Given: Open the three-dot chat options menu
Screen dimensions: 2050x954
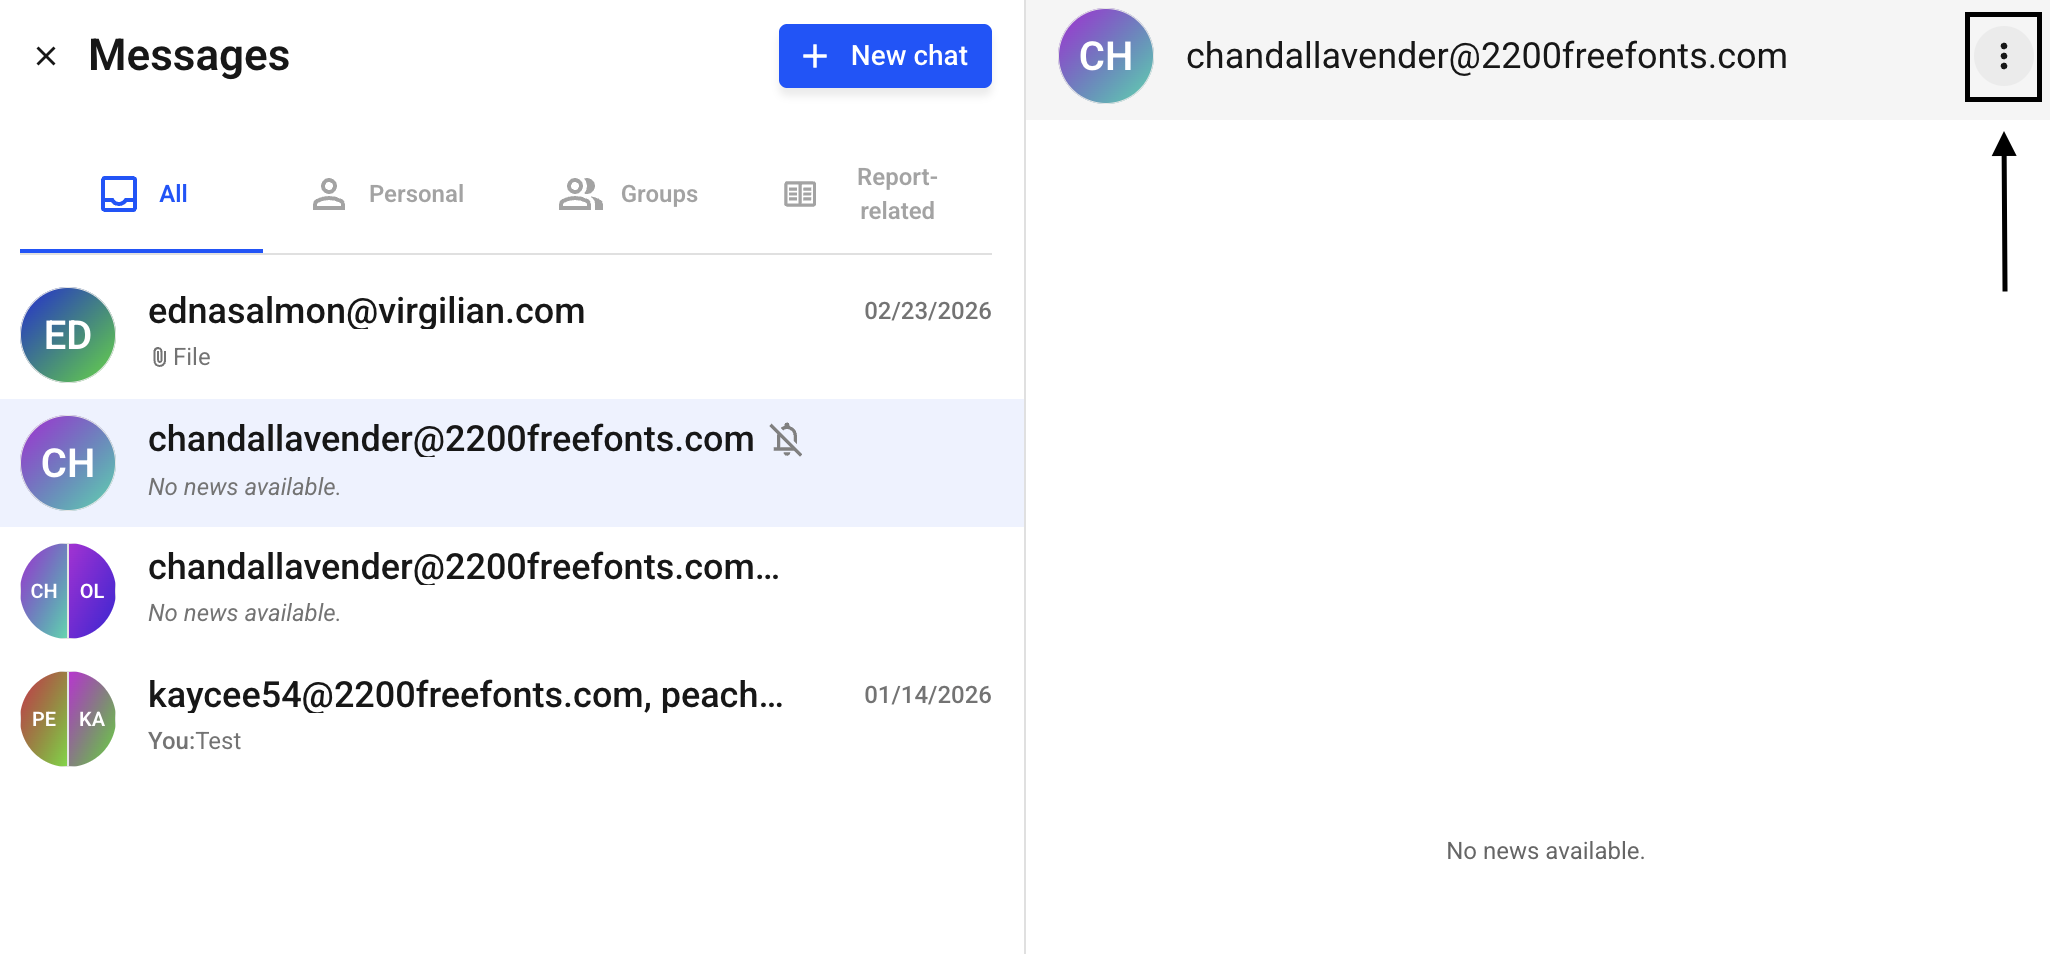Looking at the screenshot, I should point(2002,57).
